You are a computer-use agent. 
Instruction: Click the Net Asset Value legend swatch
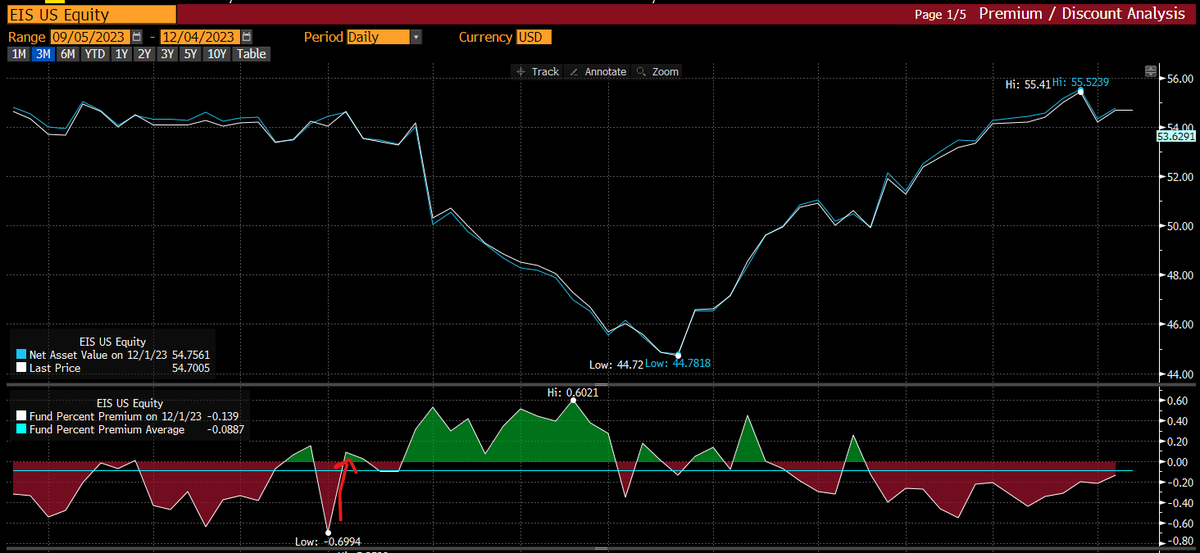click(21, 355)
